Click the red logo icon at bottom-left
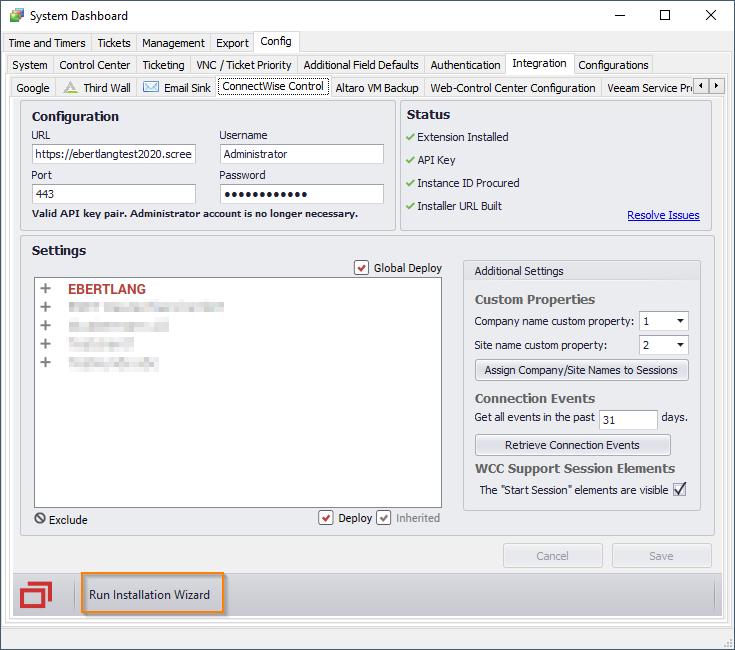 coord(35,594)
